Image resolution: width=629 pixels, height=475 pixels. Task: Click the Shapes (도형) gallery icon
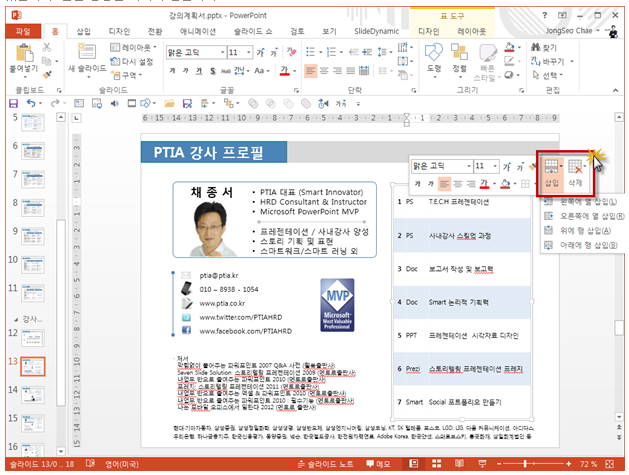pos(434,52)
